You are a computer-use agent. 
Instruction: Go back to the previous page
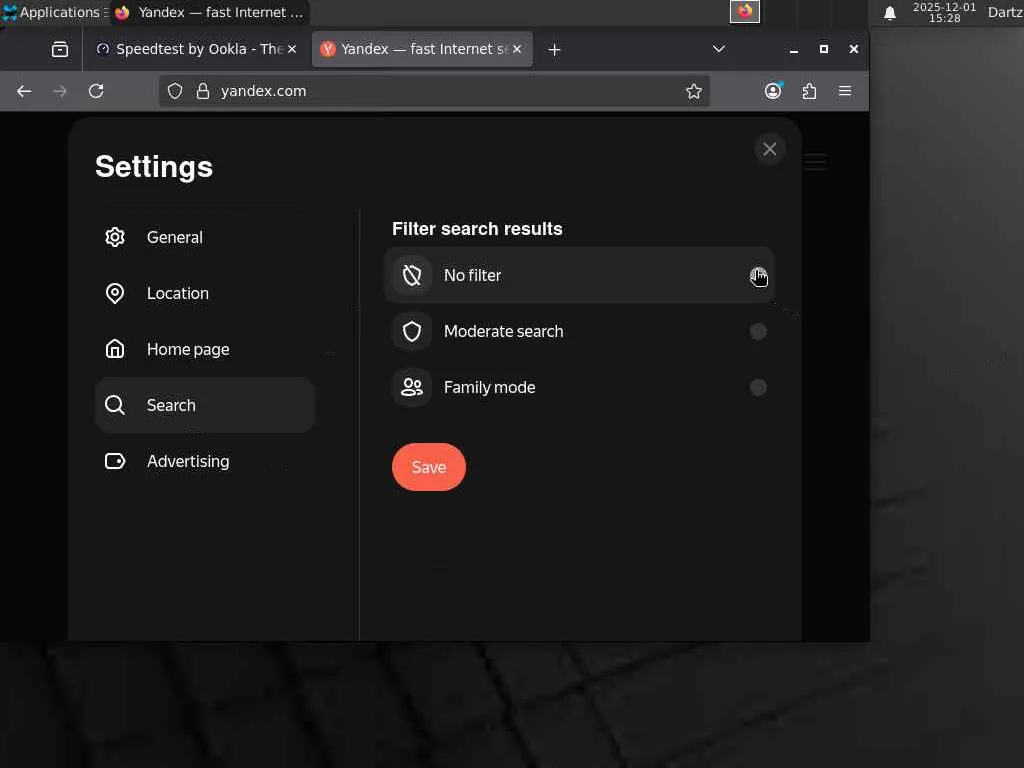24,91
